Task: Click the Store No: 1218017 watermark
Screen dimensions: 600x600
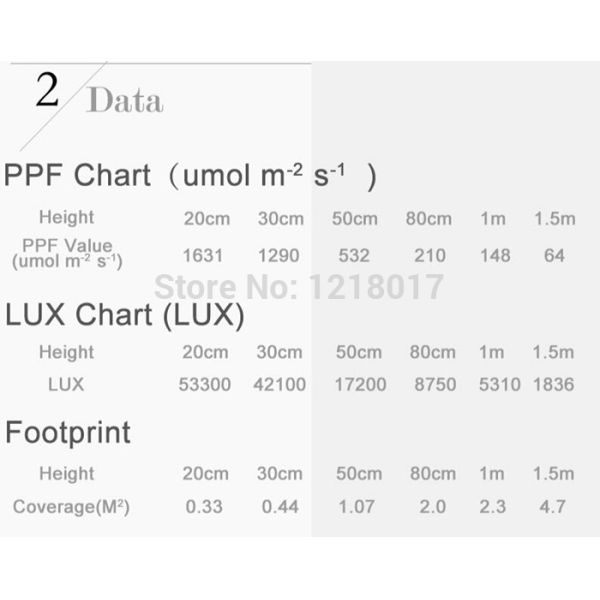Action: pyautogui.click(x=298, y=287)
